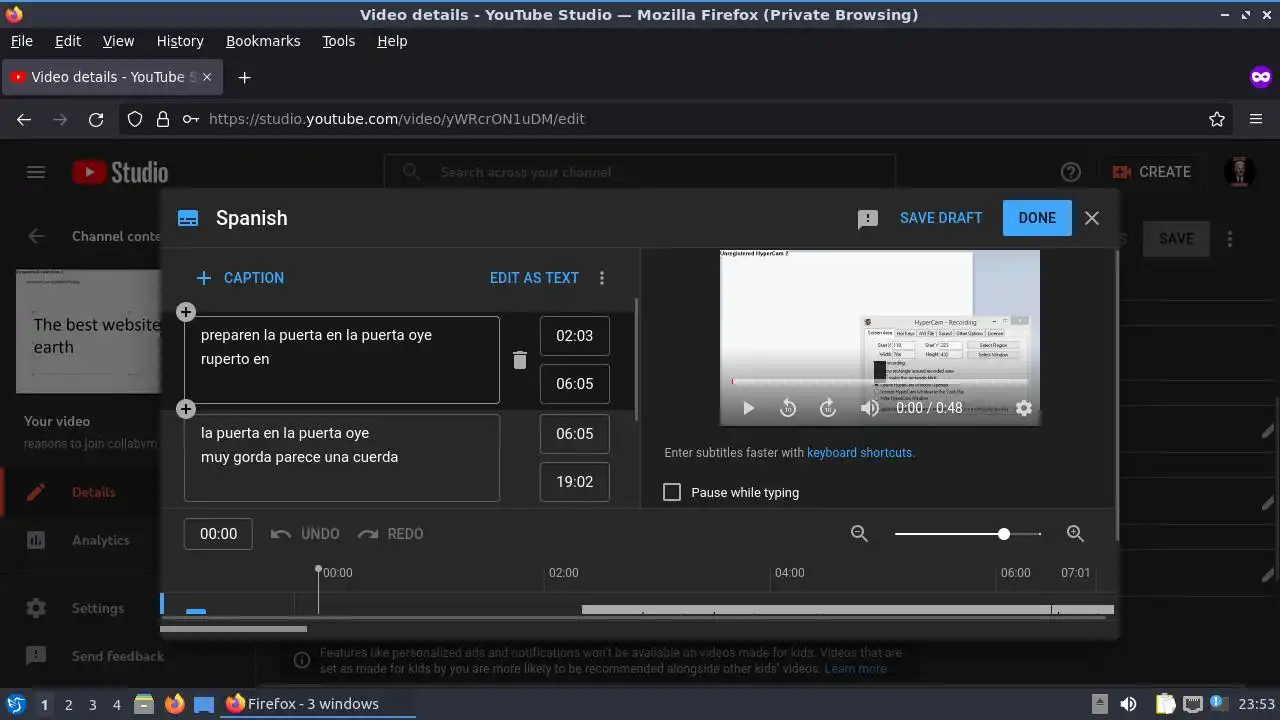Click the gray caption block on timeline
1280x720 pixels.
(x=847, y=609)
